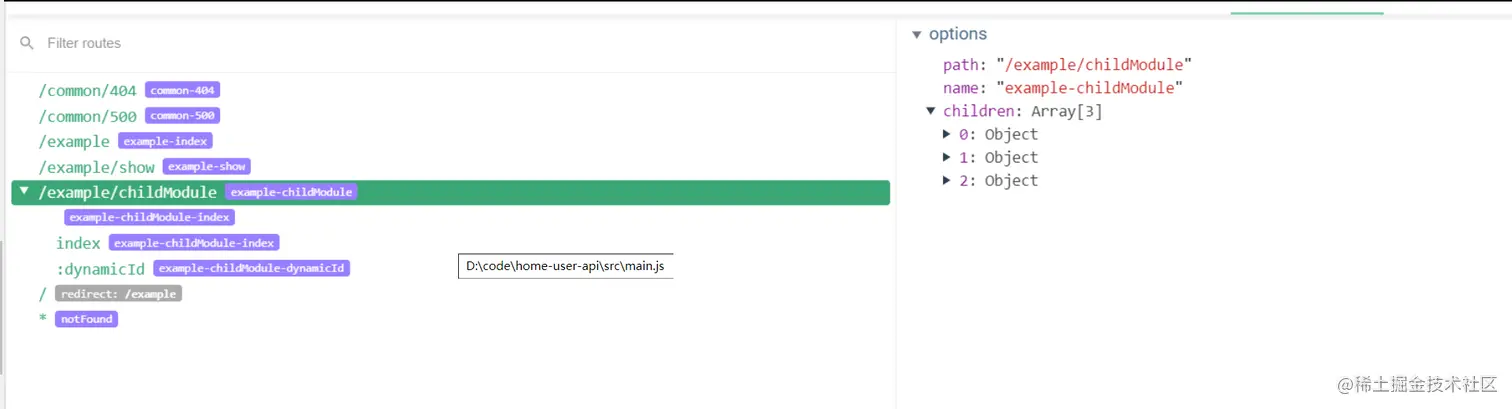Click the name value "example-childModule"
1512x409 pixels.
(1089, 88)
